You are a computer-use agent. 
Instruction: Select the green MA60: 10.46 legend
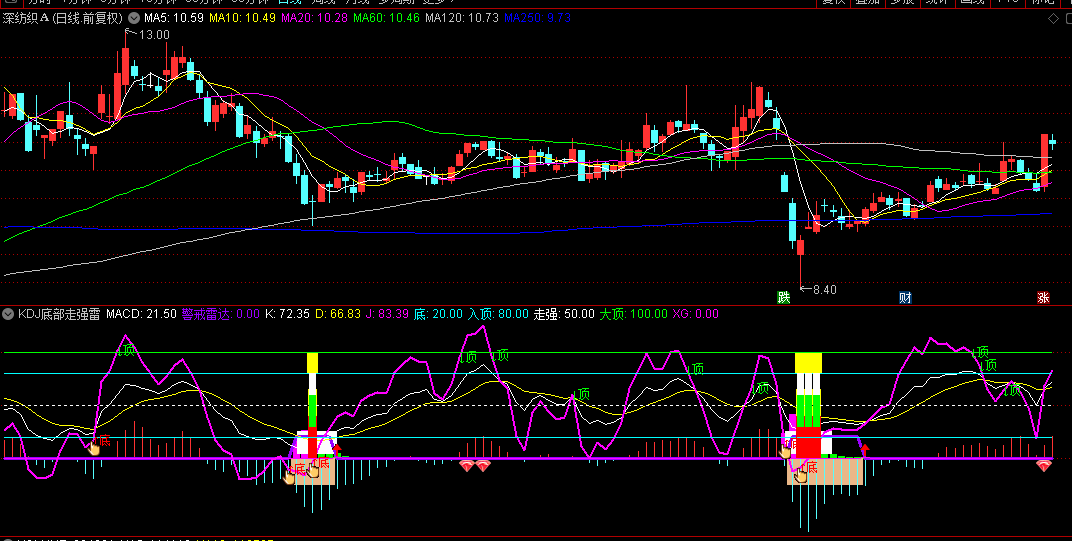coord(386,18)
